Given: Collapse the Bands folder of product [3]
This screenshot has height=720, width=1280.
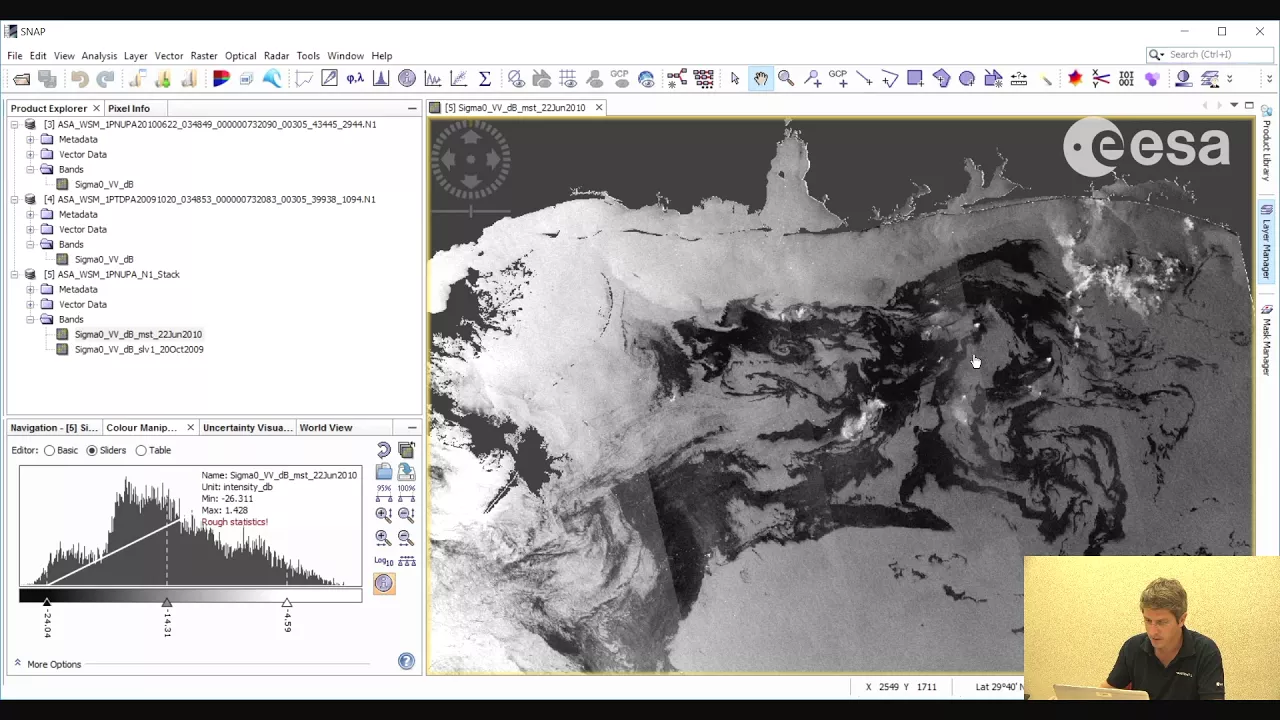Looking at the screenshot, I should pos(31,169).
